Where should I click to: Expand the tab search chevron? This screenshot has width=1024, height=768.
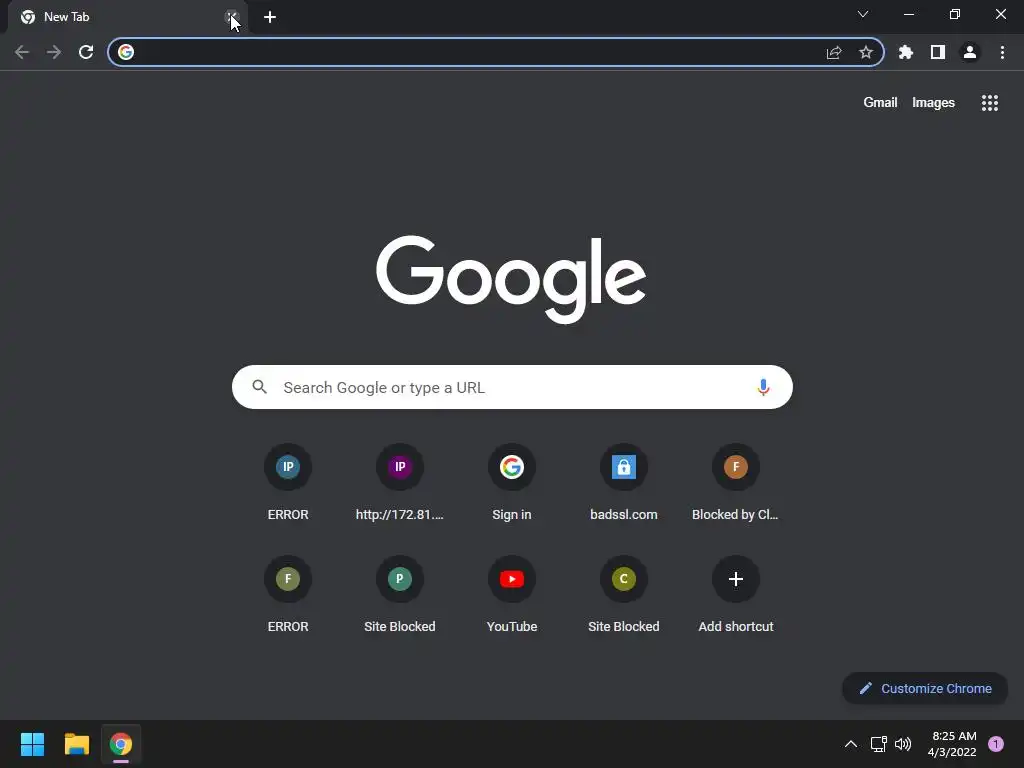[x=863, y=14]
